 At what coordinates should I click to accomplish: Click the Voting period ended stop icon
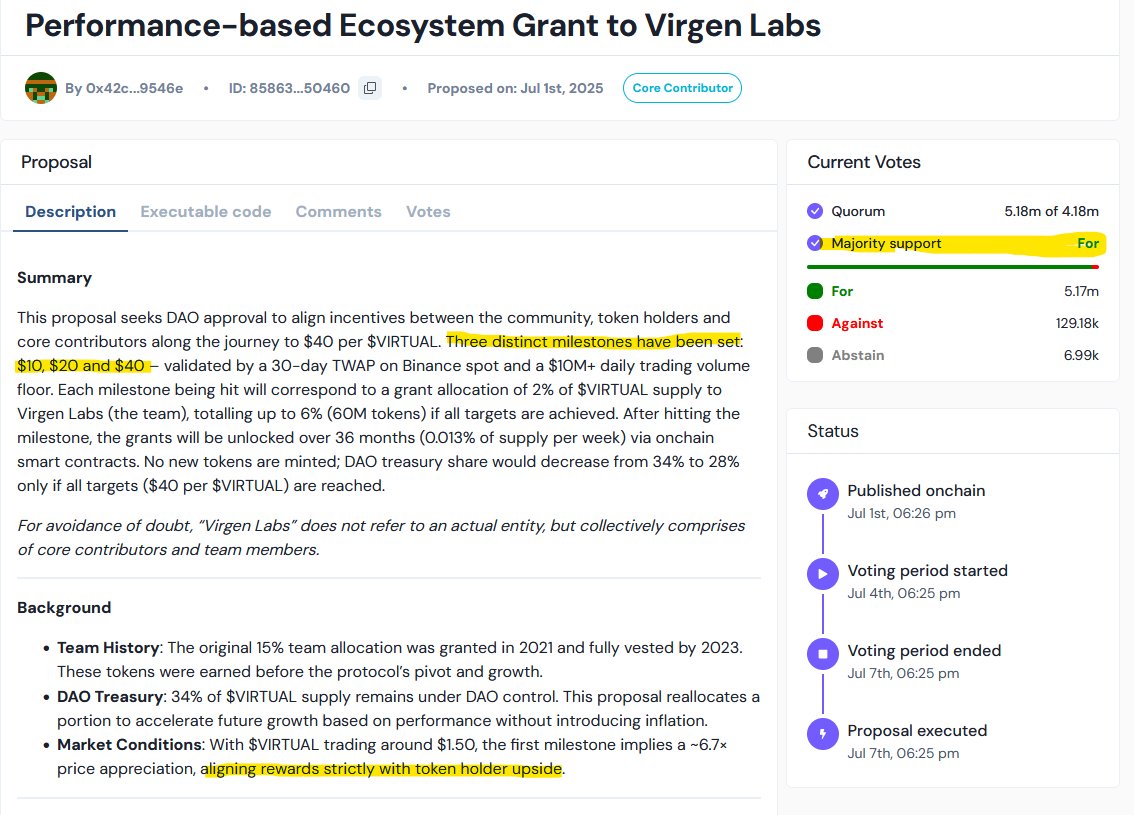tap(823, 654)
